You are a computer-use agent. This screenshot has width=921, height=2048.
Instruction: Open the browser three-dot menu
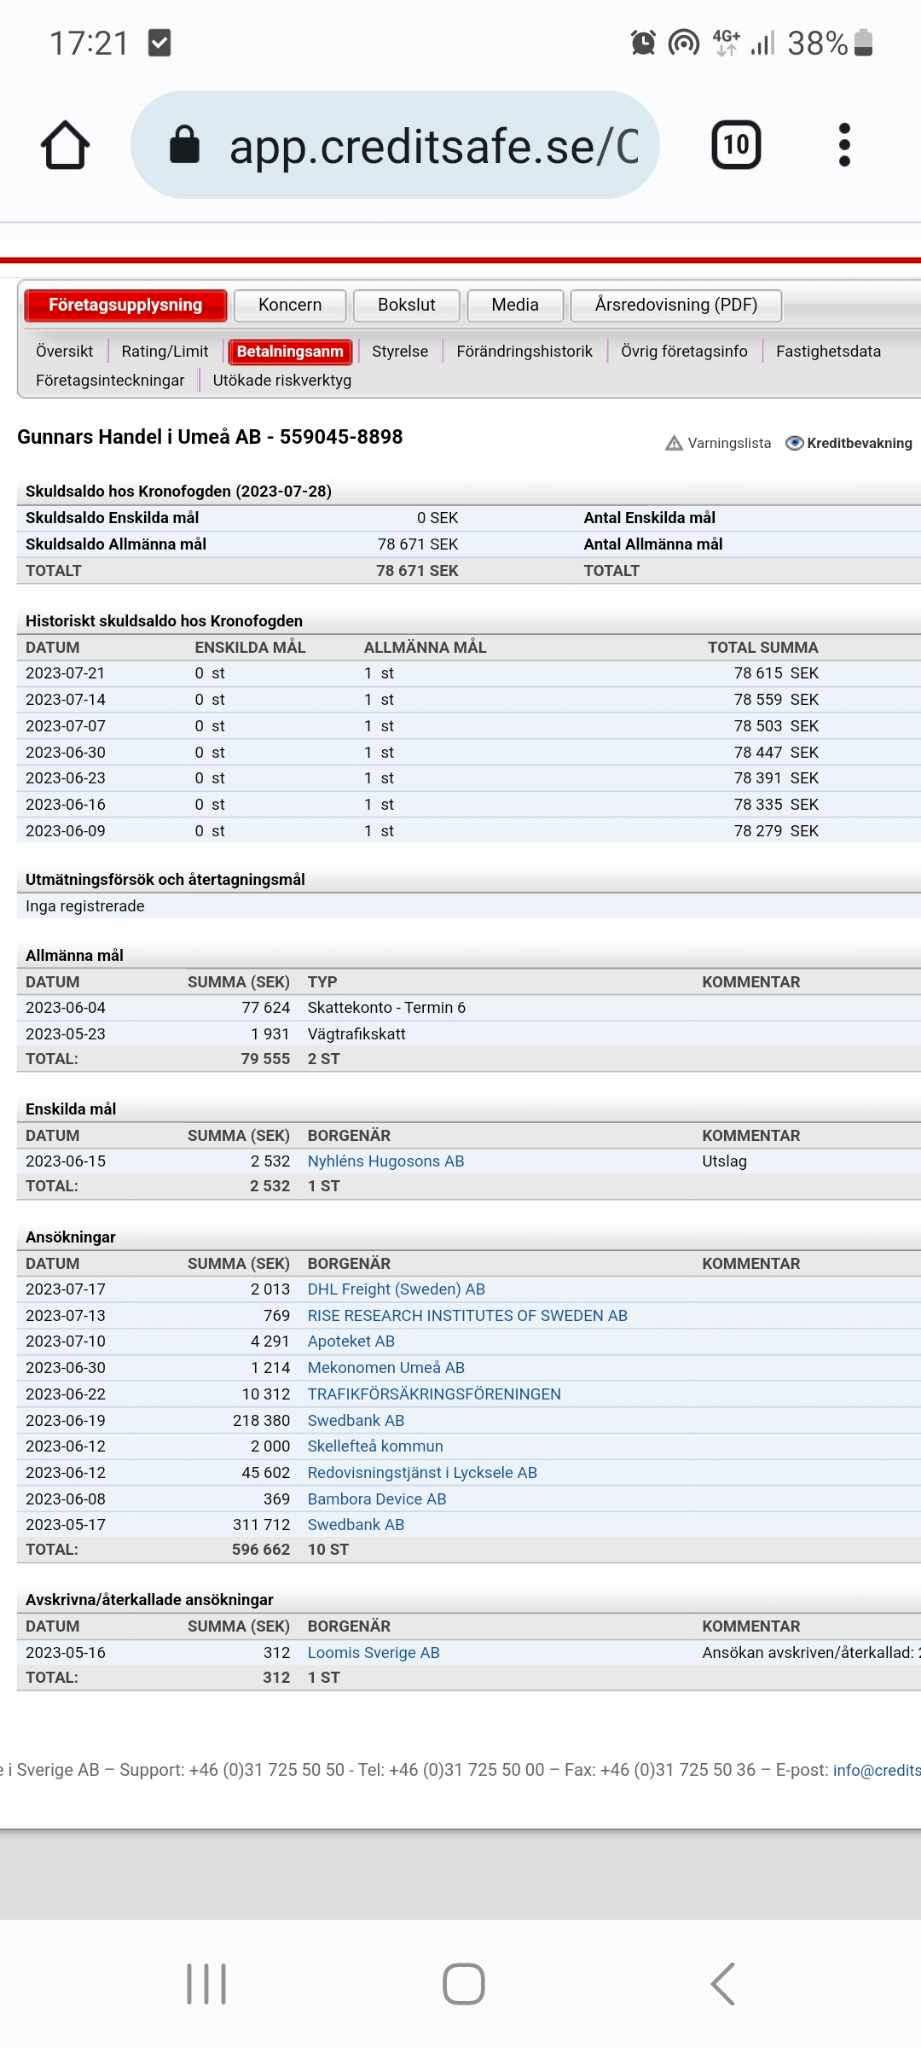pyautogui.click(x=844, y=145)
